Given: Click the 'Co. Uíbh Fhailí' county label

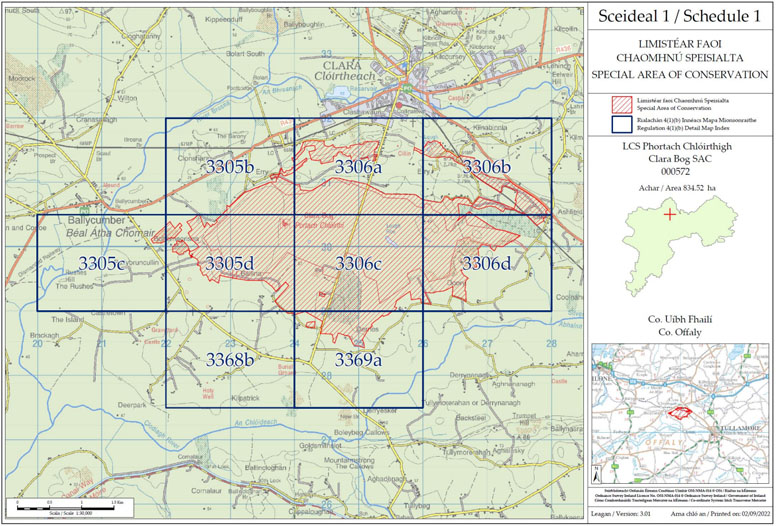Looking at the screenshot, I should point(680,320).
